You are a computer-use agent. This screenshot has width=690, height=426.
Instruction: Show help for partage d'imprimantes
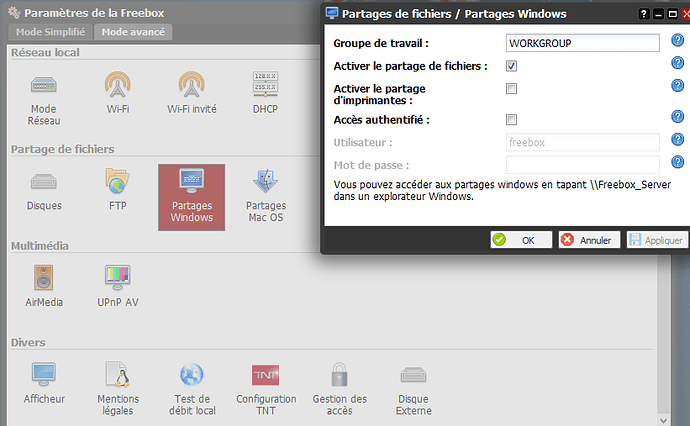click(x=677, y=85)
